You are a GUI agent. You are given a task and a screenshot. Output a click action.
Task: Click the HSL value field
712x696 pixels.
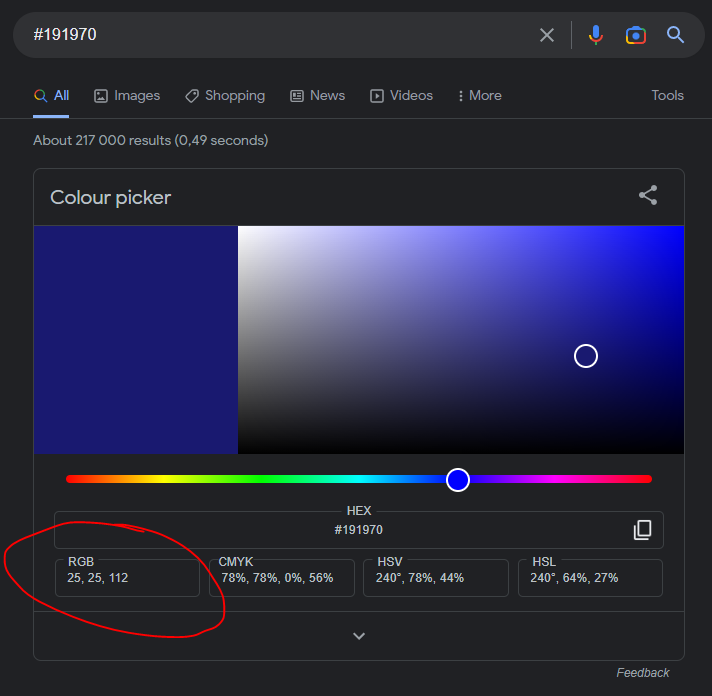(590, 578)
